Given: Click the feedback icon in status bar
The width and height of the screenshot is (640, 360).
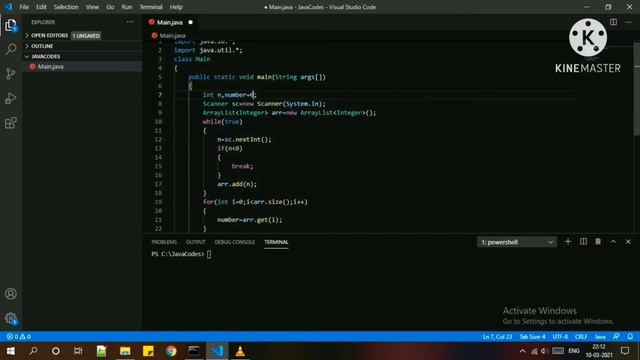Looking at the screenshot, I should (616, 336).
